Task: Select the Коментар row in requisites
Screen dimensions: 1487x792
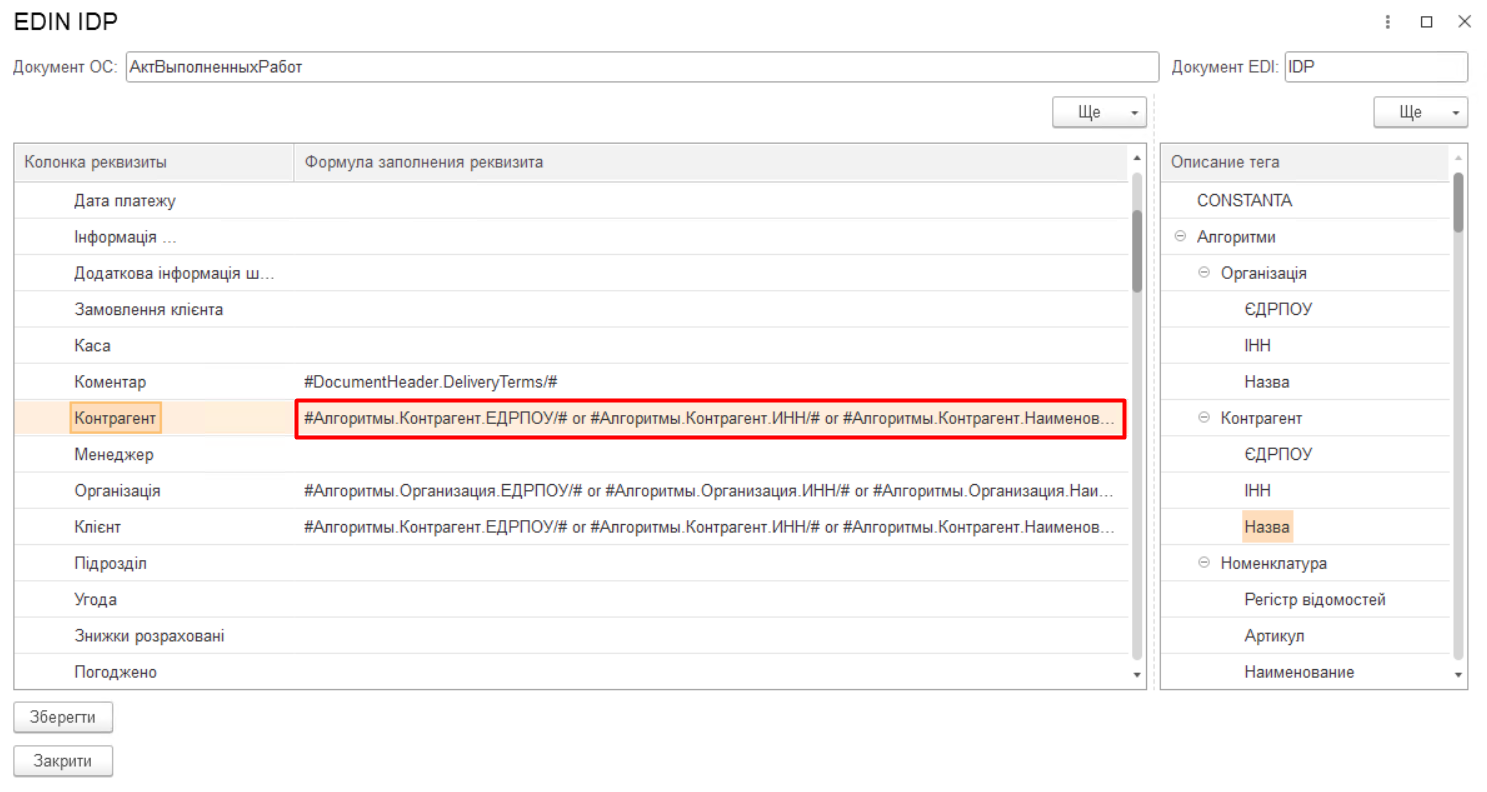Action: [x=110, y=382]
